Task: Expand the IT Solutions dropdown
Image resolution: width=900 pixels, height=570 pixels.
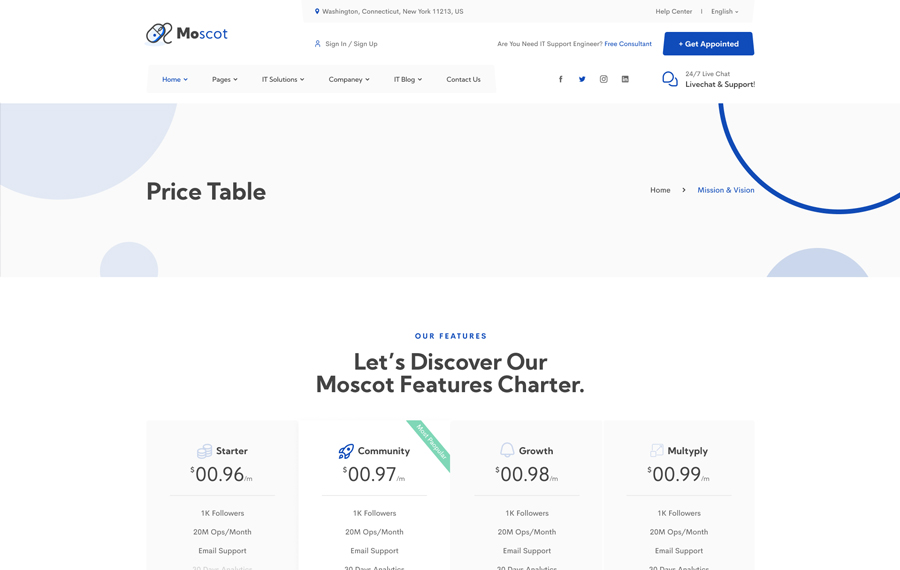Action: tap(283, 79)
